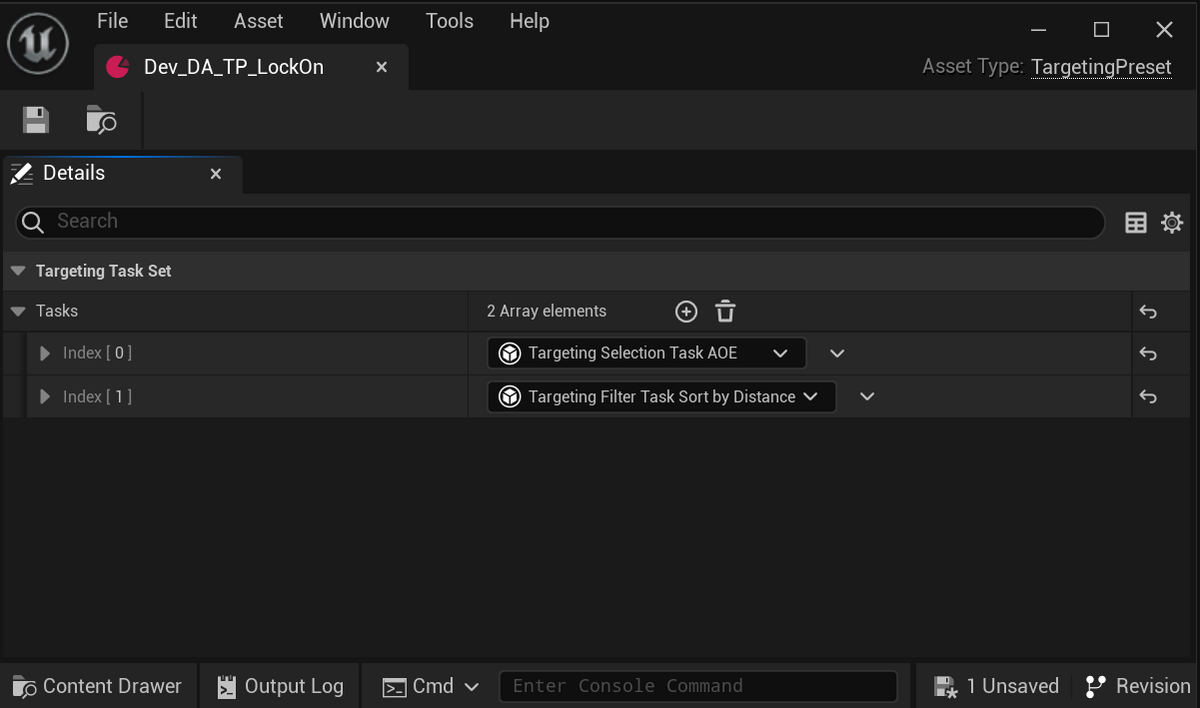Viewport: 1200px width, 708px height.
Task: Toggle property matrix table view icon
Action: click(x=1136, y=223)
